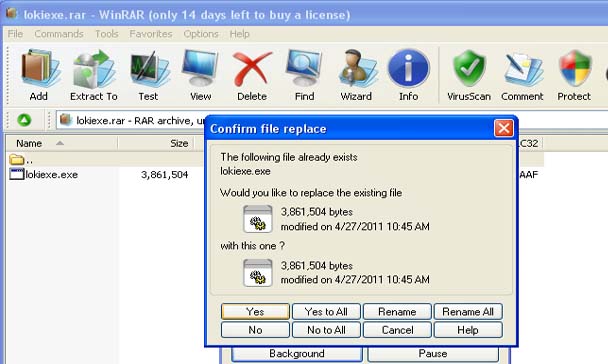Click the existing file's exe icon
The width and height of the screenshot is (608, 364).
tap(257, 219)
